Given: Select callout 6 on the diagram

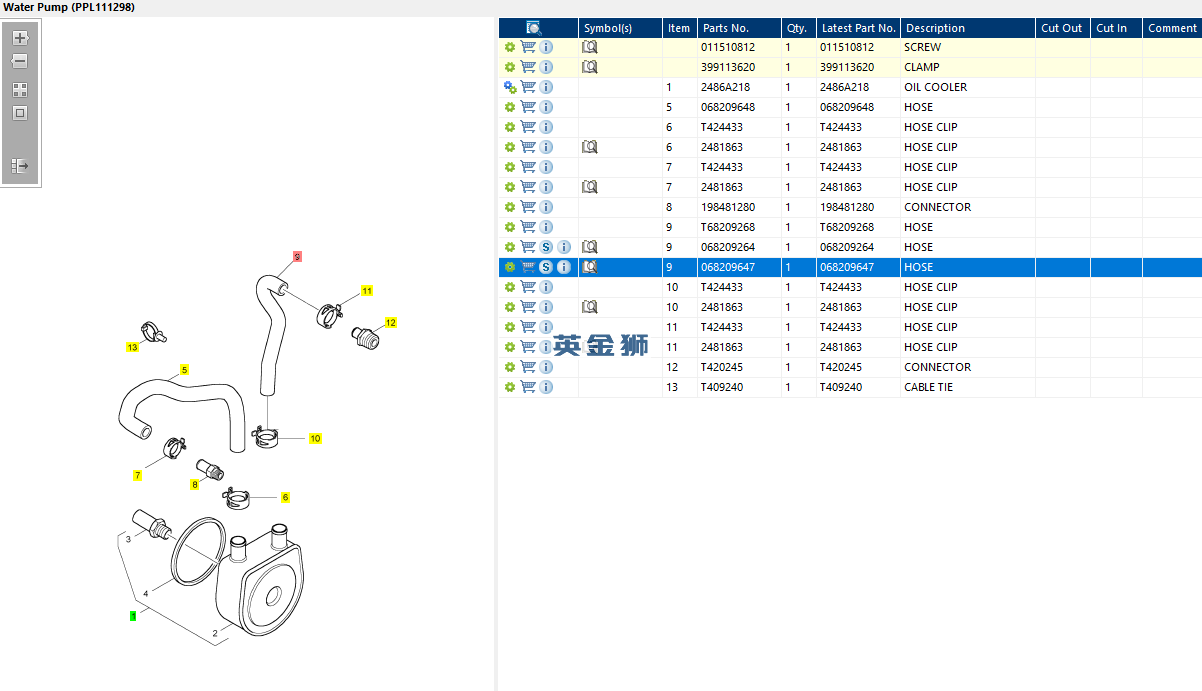Looking at the screenshot, I should [285, 497].
